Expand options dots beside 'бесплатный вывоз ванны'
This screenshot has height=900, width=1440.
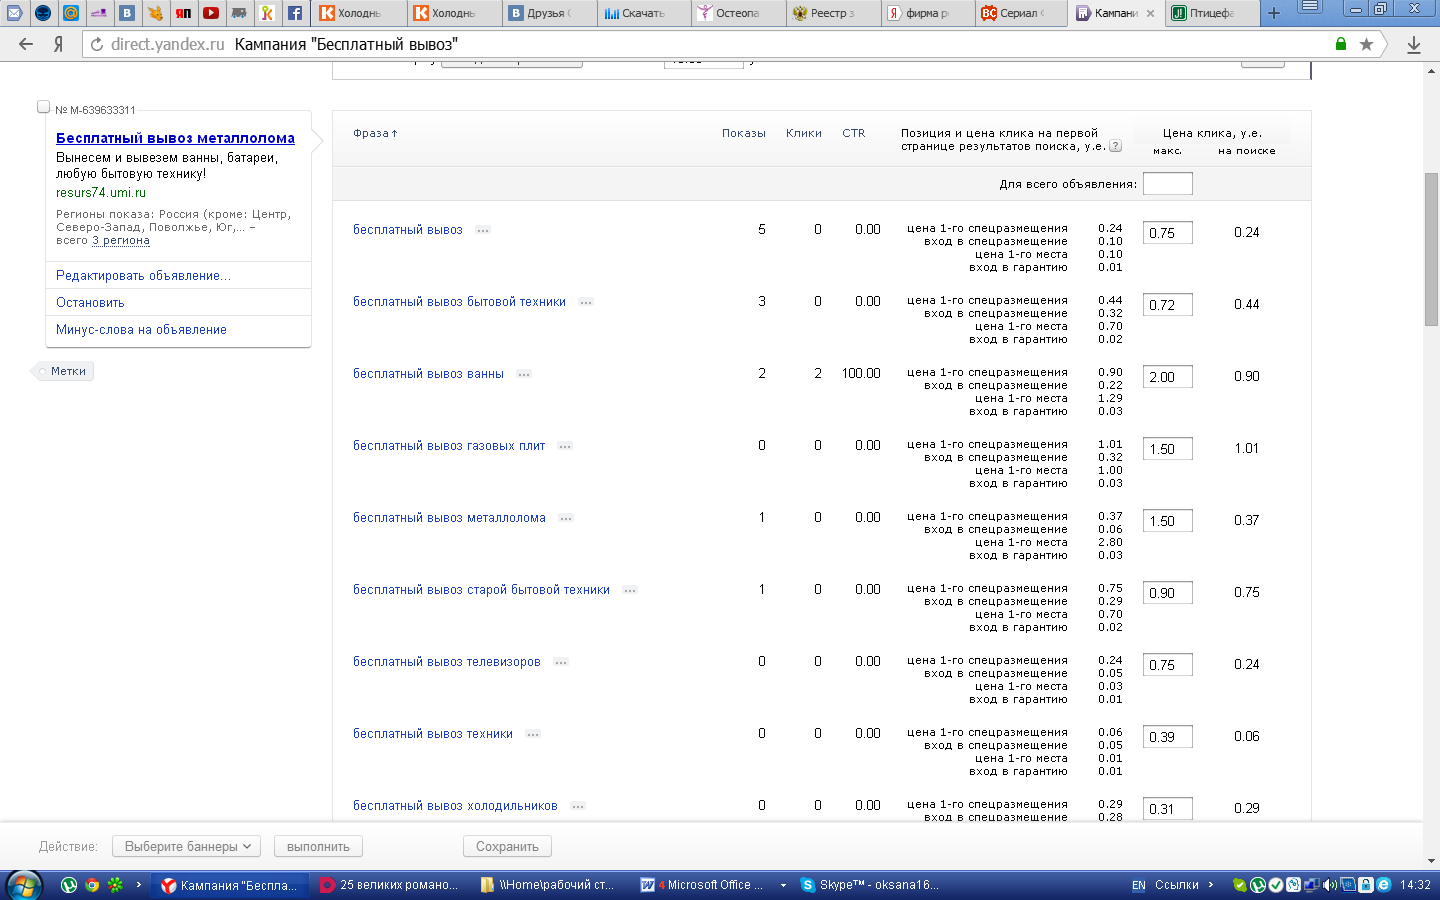click(x=524, y=374)
